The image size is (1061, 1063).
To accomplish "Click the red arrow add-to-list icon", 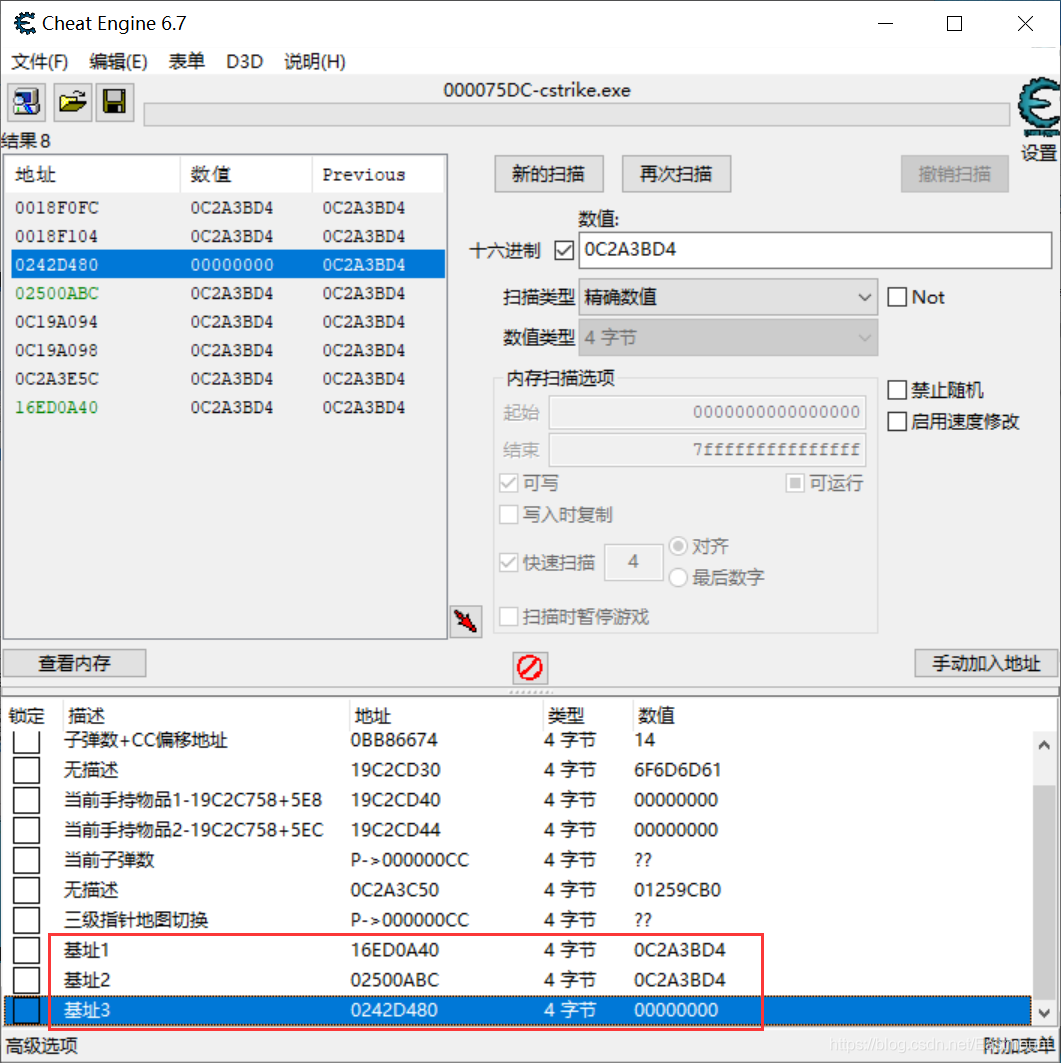I will tap(466, 621).
